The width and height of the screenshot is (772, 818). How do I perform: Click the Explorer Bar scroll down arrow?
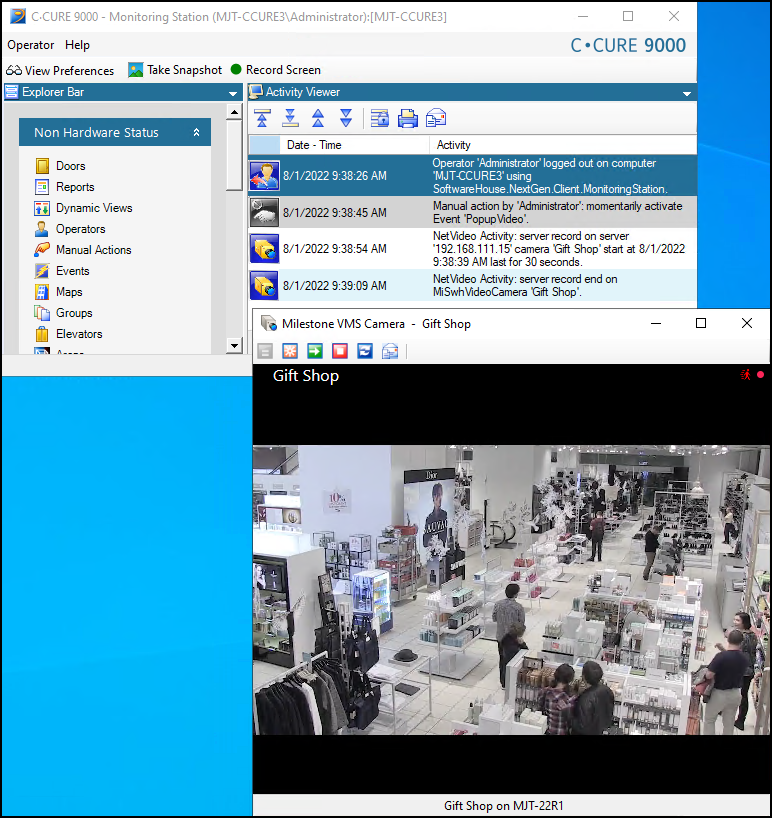pyautogui.click(x=234, y=345)
